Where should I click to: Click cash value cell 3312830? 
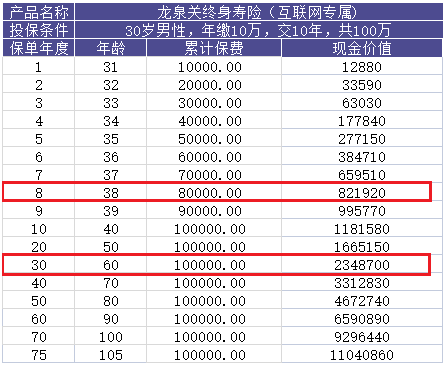tap(362, 283)
